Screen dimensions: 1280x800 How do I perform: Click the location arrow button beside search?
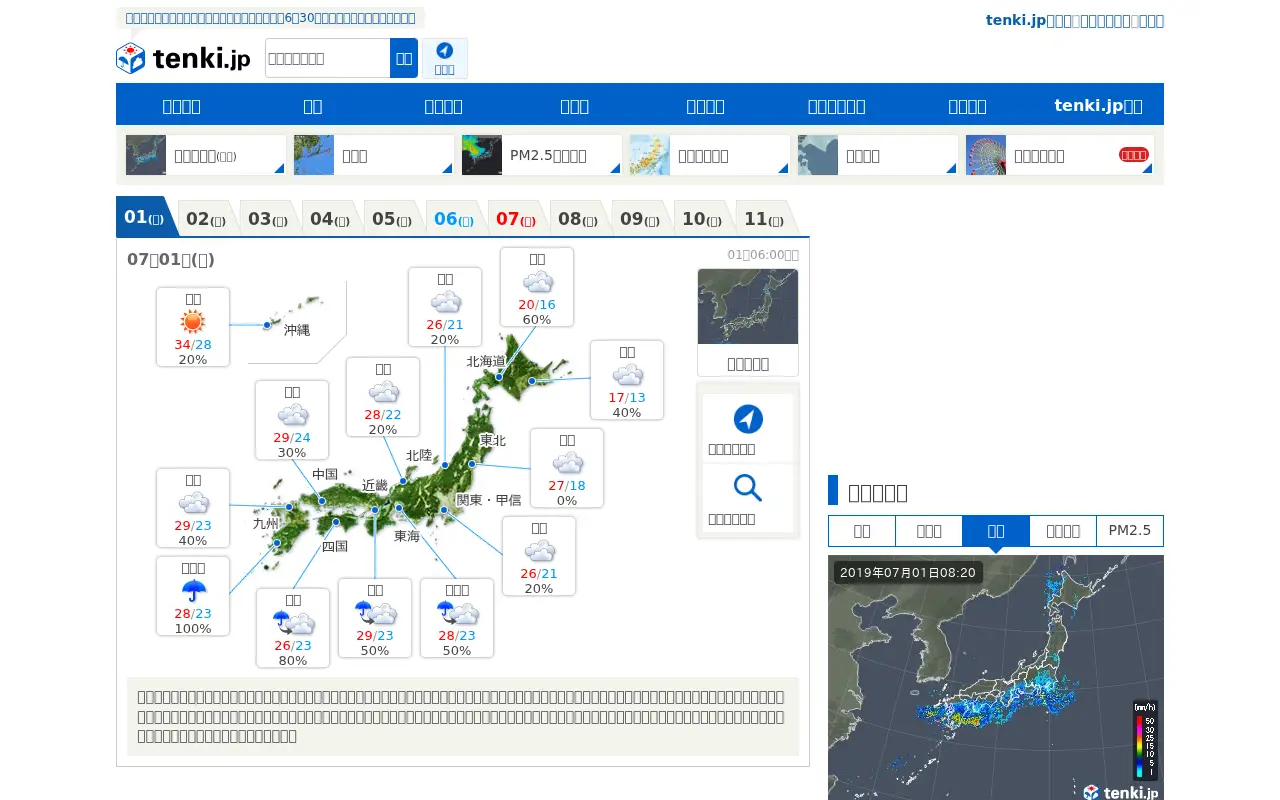coord(445,58)
